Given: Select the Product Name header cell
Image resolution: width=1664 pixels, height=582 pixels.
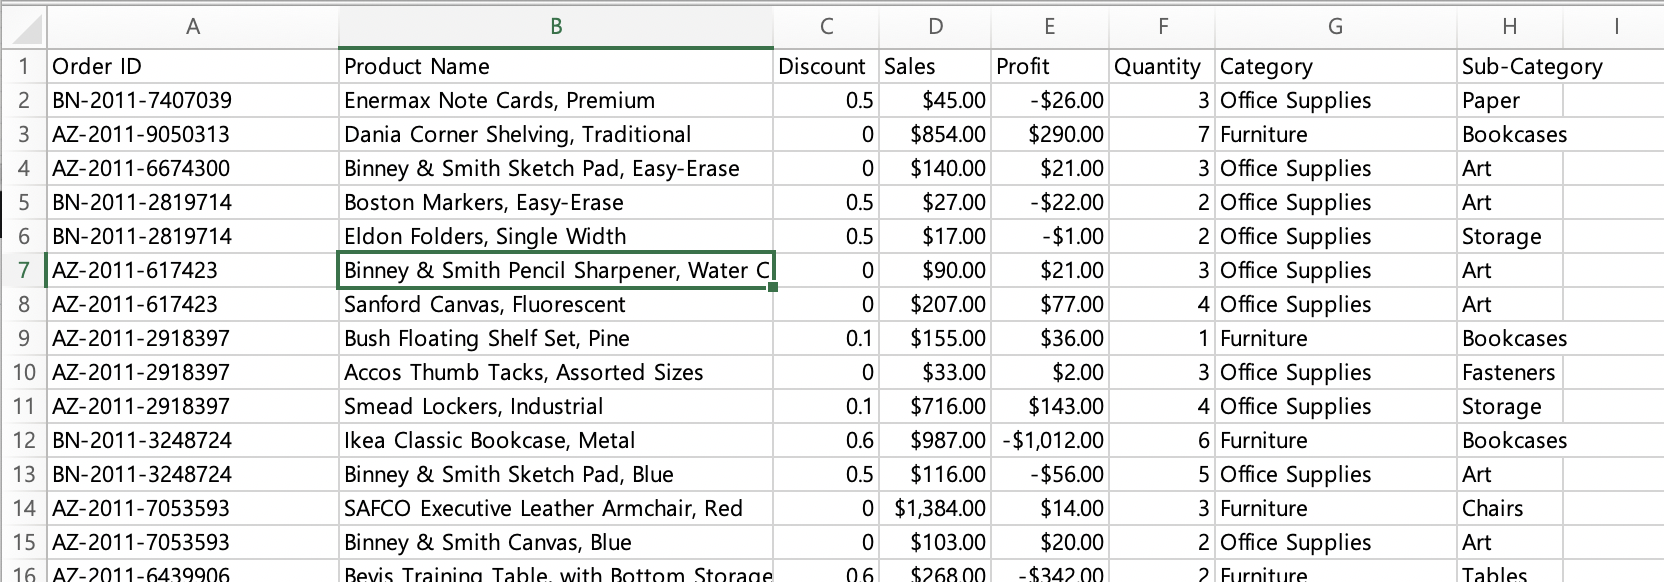Looking at the screenshot, I should coord(556,67).
